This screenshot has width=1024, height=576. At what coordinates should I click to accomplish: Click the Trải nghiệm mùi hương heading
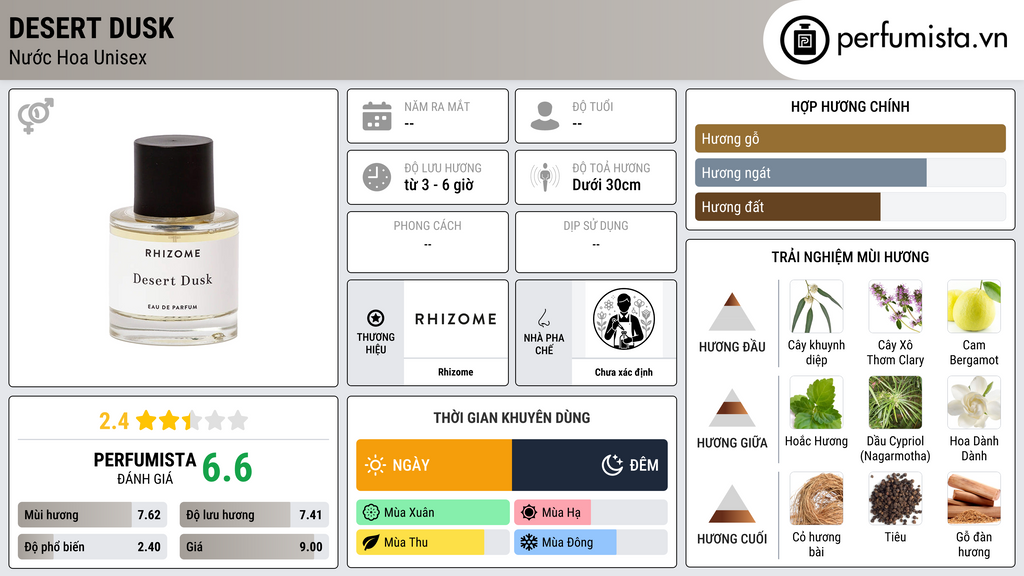850,257
